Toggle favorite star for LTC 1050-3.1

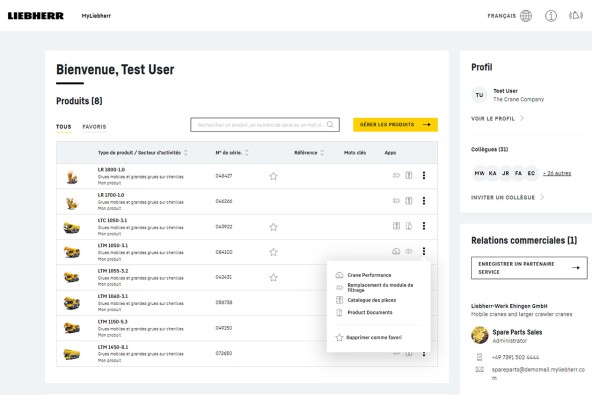coord(273,227)
